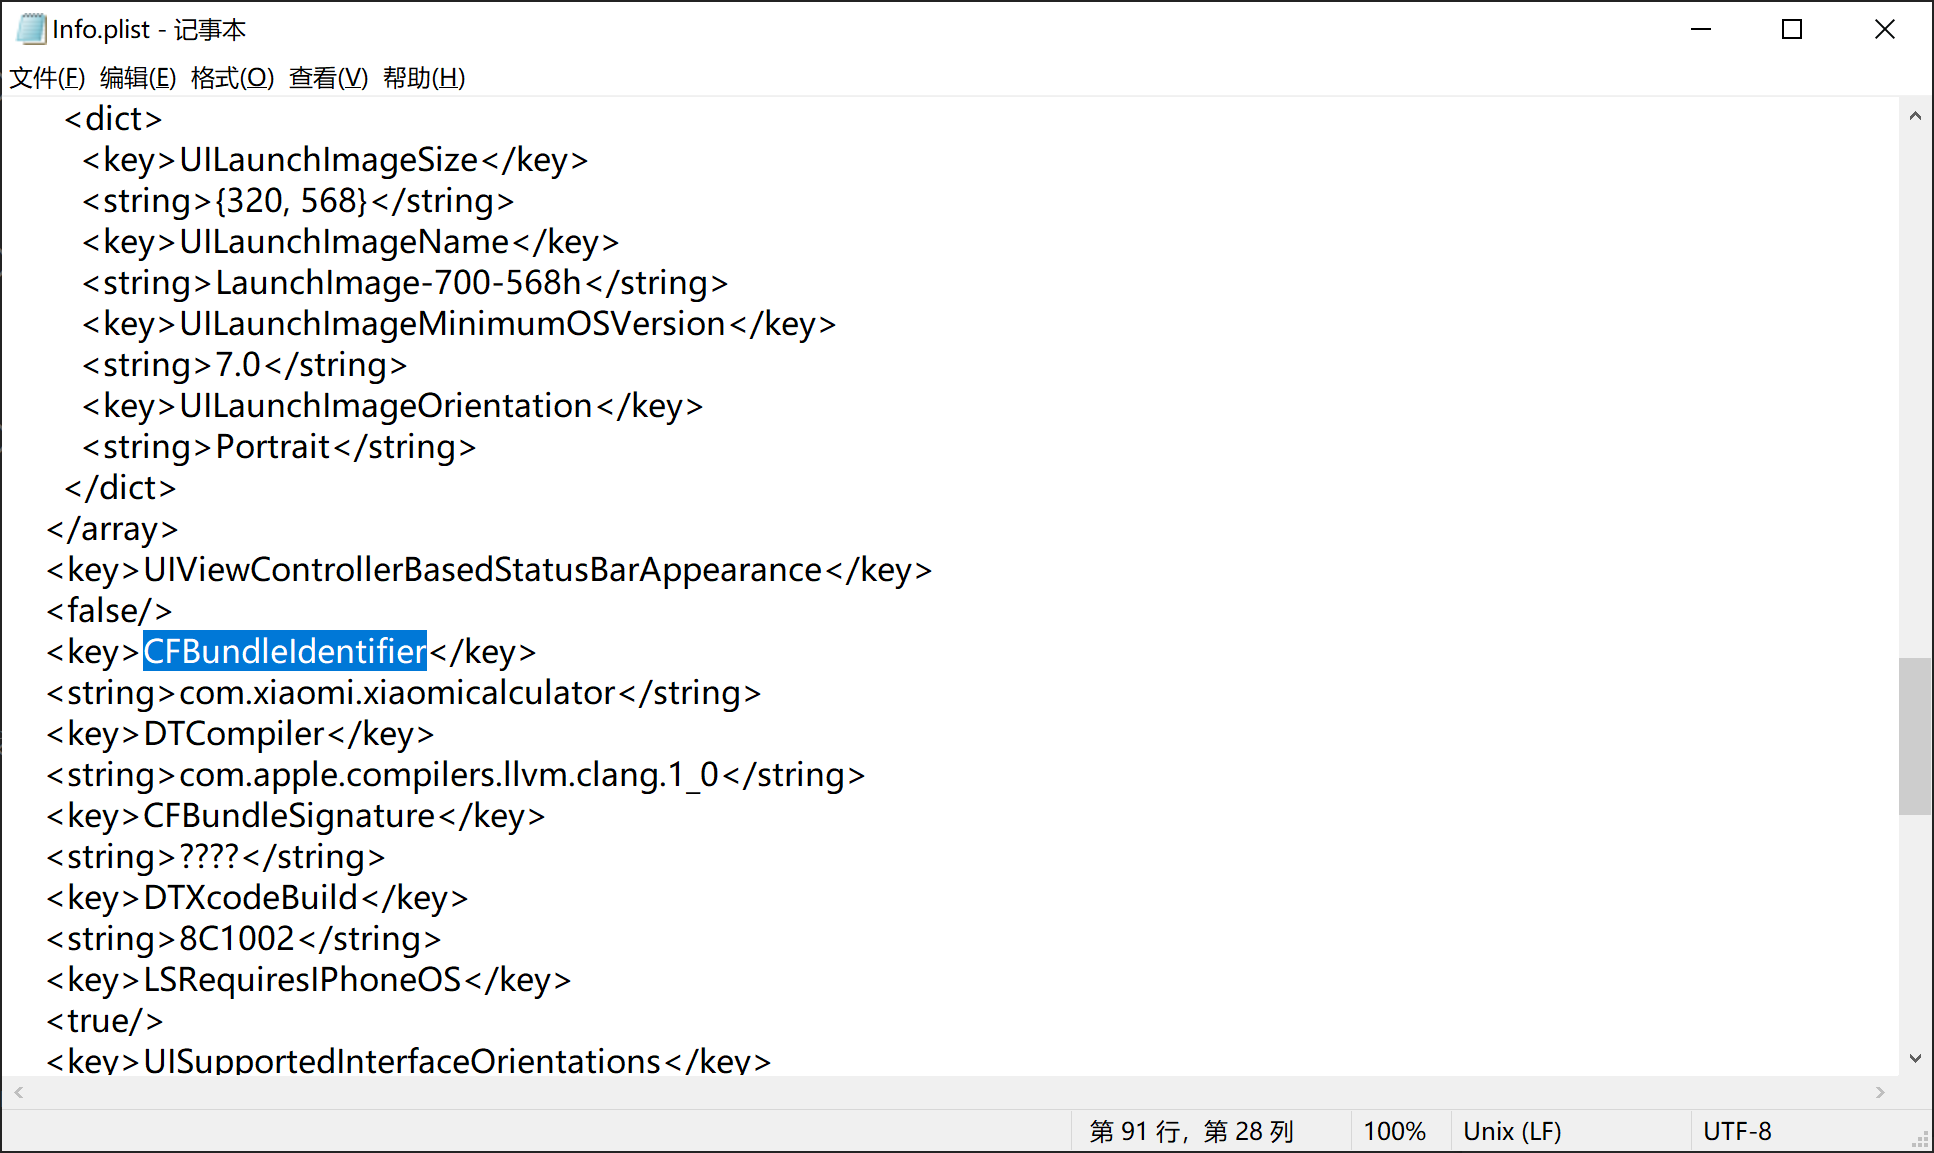Minimize the Notepad window
Viewport: 1934px width, 1153px height.
click(1701, 30)
